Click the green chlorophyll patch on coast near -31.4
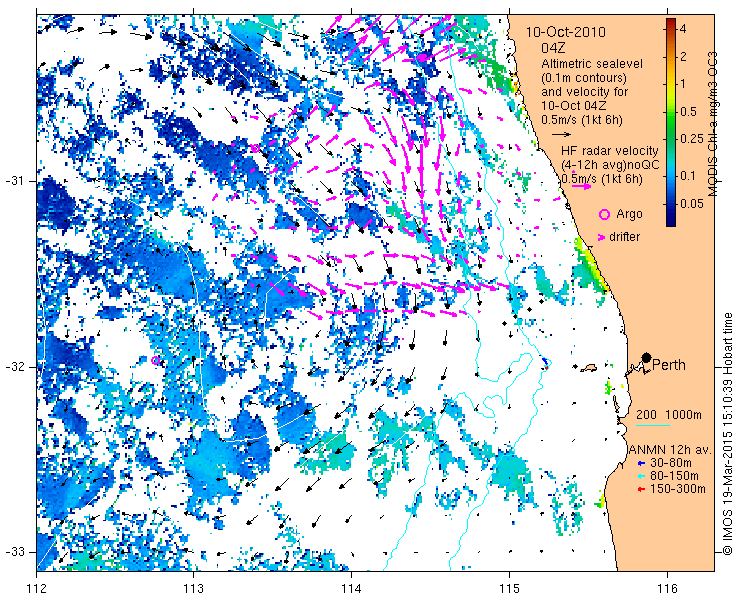This screenshot has height=600, width=740. click(x=590, y=263)
